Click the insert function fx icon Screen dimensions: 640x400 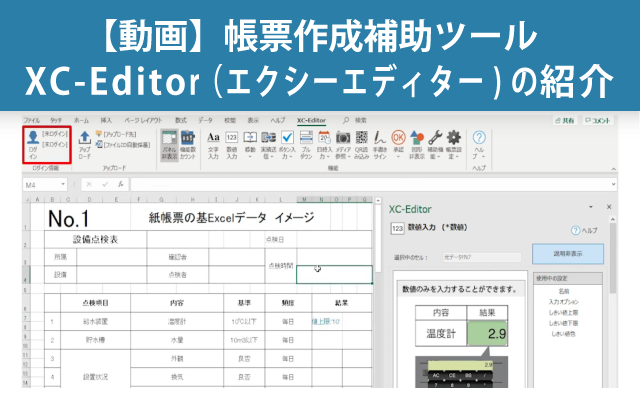(120, 184)
